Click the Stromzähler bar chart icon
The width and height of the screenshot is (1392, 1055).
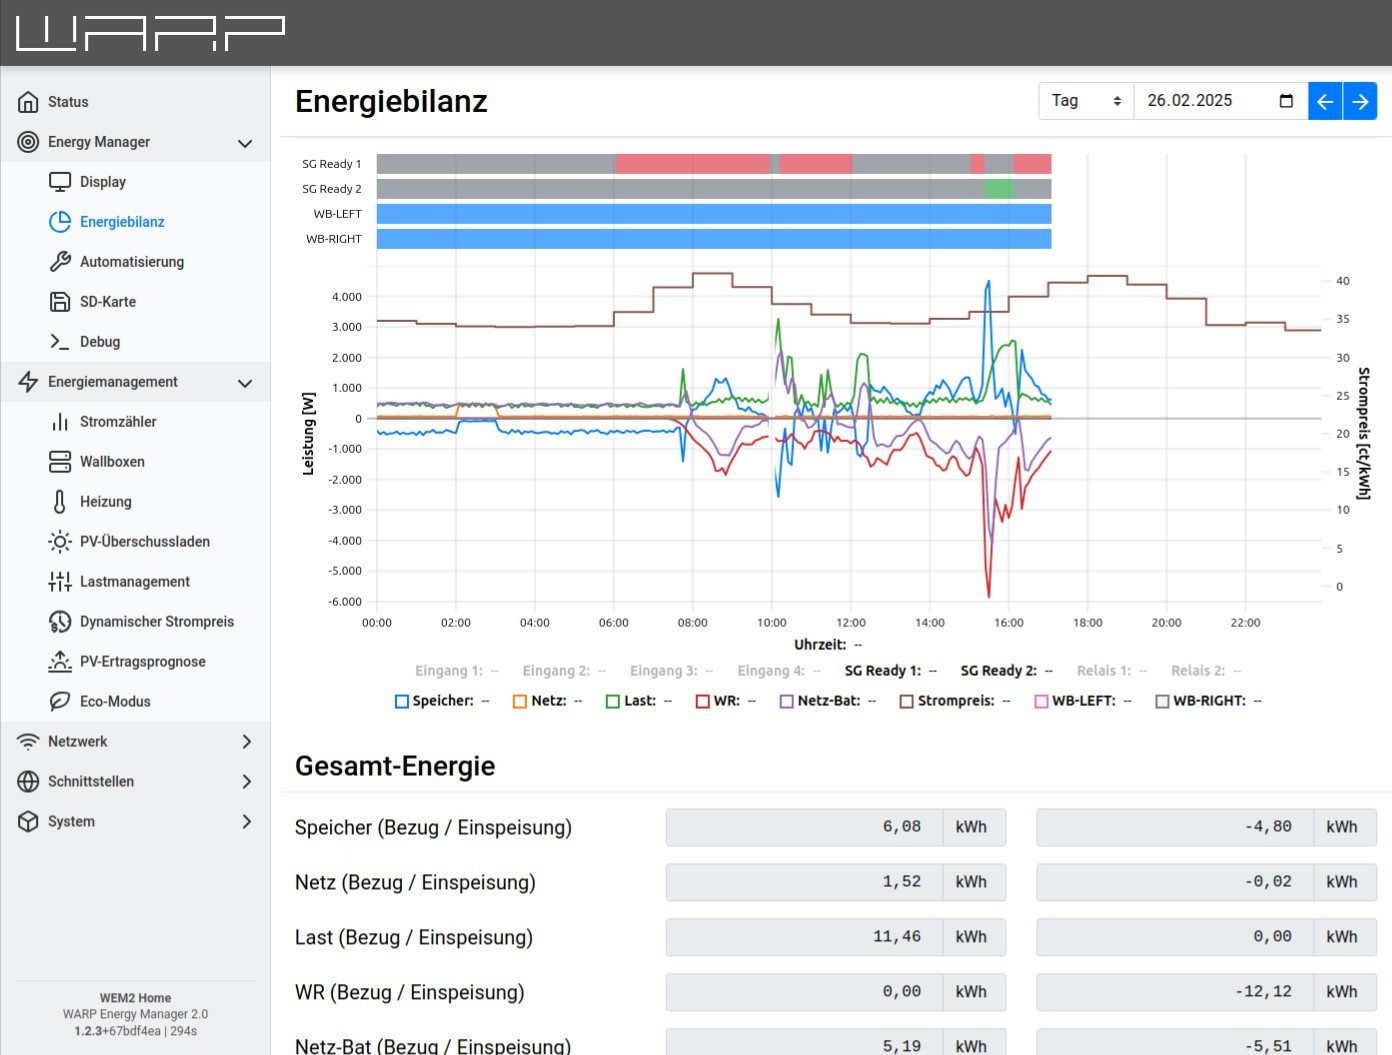pyautogui.click(x=60, y=422)
